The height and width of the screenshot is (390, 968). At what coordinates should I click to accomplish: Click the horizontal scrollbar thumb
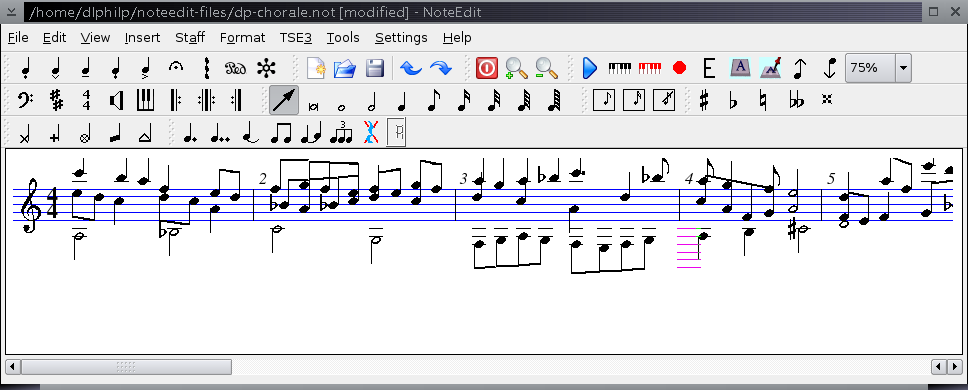pyautogui.click(x=126, y=367)
